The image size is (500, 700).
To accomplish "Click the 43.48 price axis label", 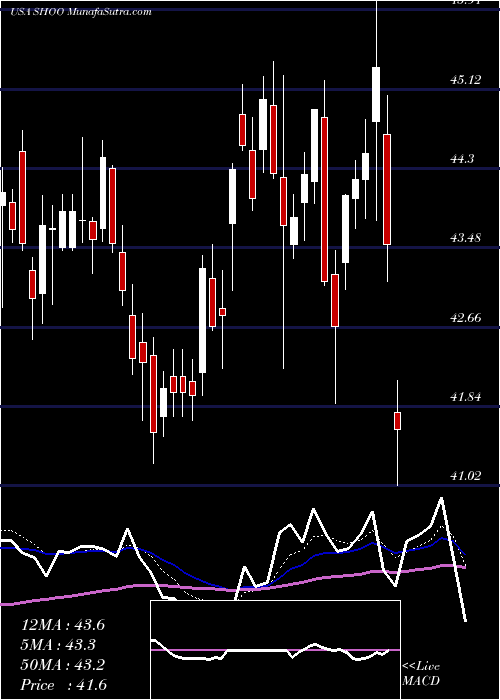I will pos(466,238).
